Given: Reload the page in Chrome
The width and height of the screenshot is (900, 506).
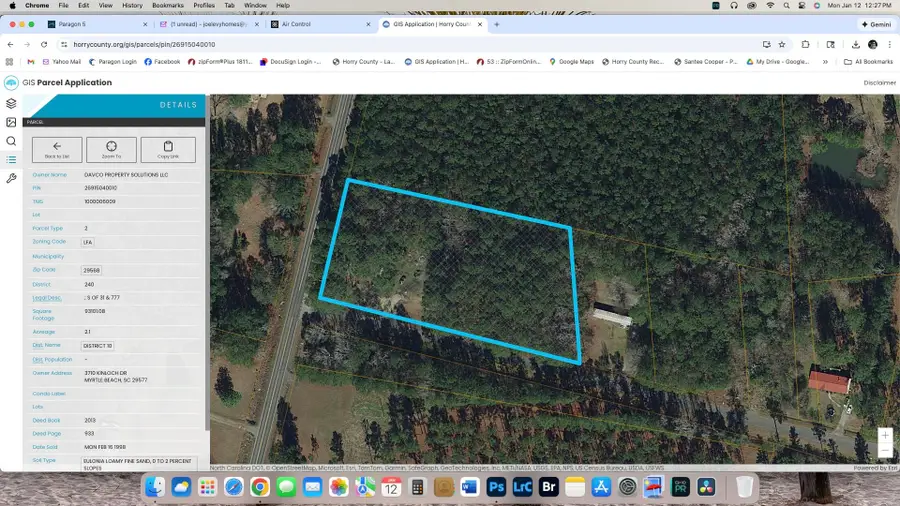Looking at the screenshot, I should coord(44,44).
